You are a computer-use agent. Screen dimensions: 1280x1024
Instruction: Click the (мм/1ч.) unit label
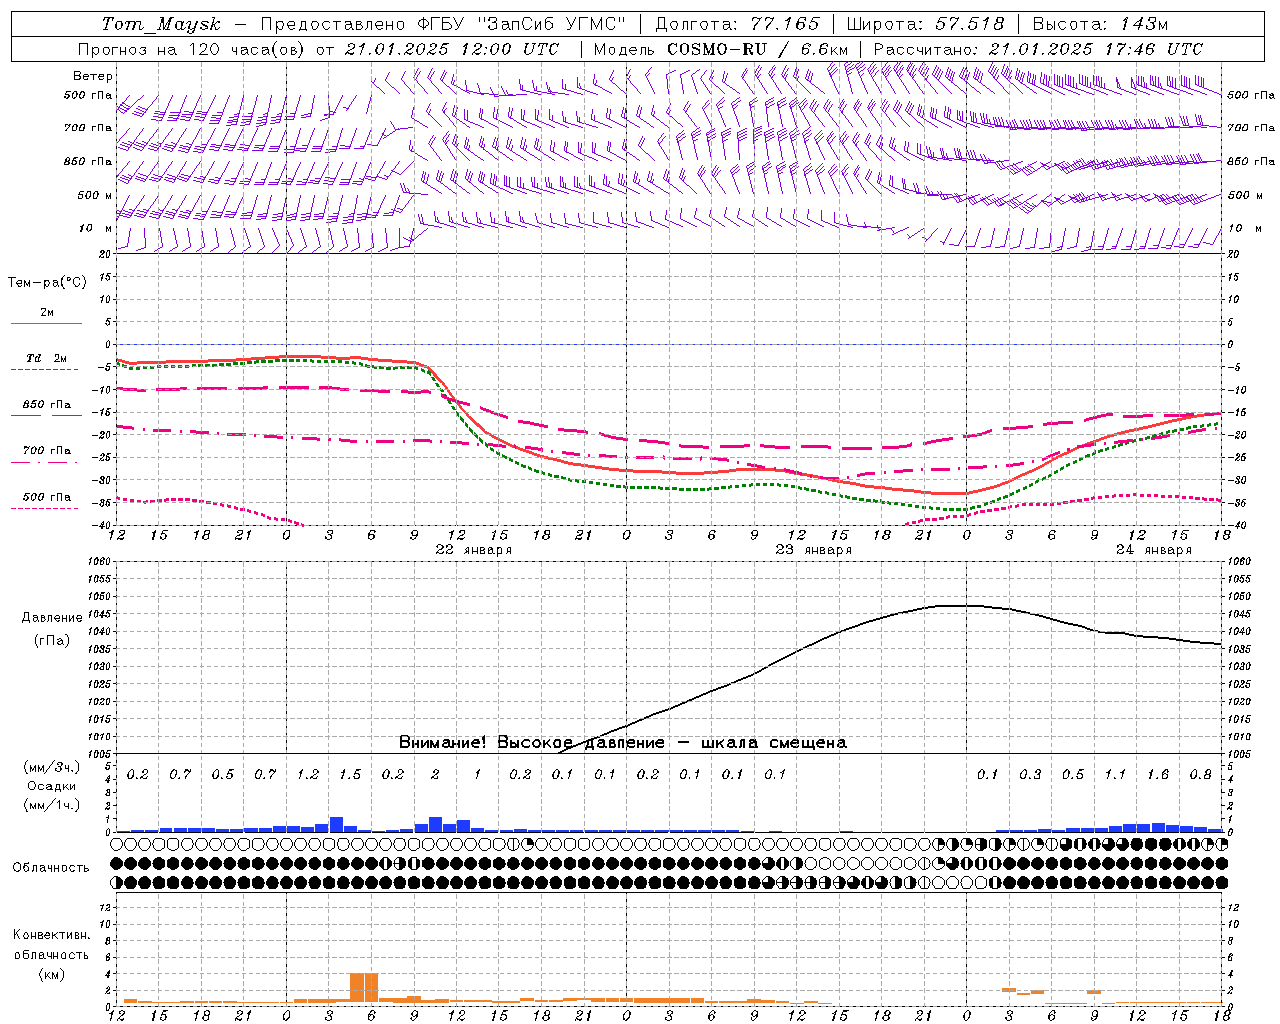pos(52,805)
